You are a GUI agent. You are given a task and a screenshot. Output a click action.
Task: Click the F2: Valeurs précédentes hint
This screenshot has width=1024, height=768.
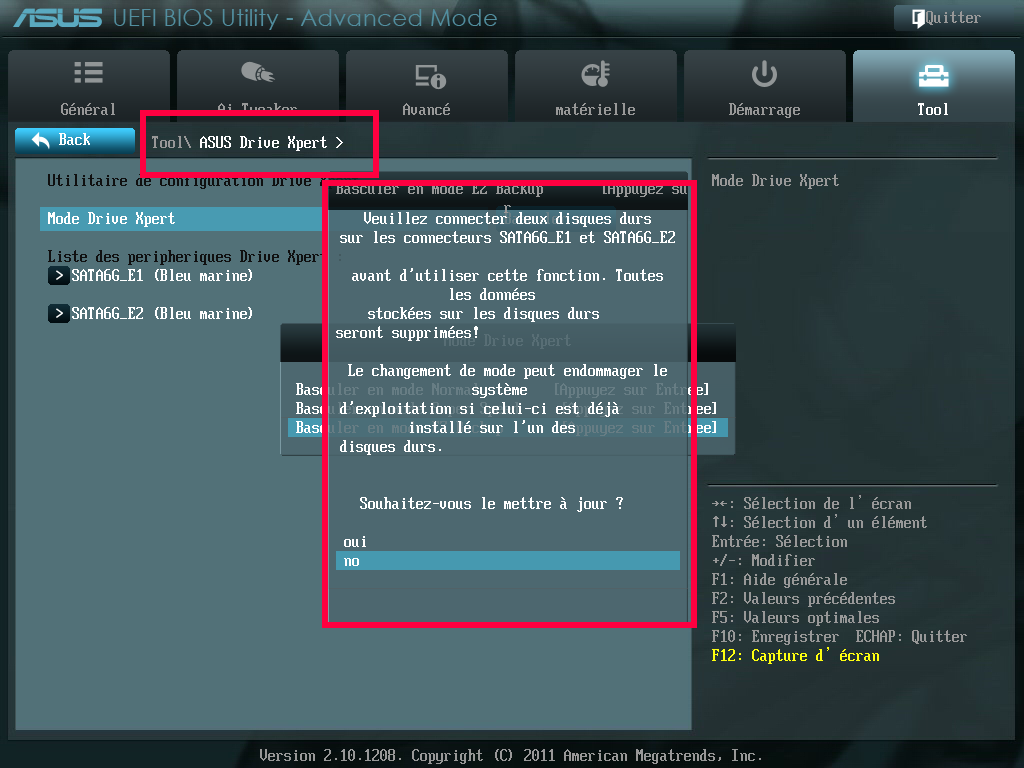[x=803, y=599]
